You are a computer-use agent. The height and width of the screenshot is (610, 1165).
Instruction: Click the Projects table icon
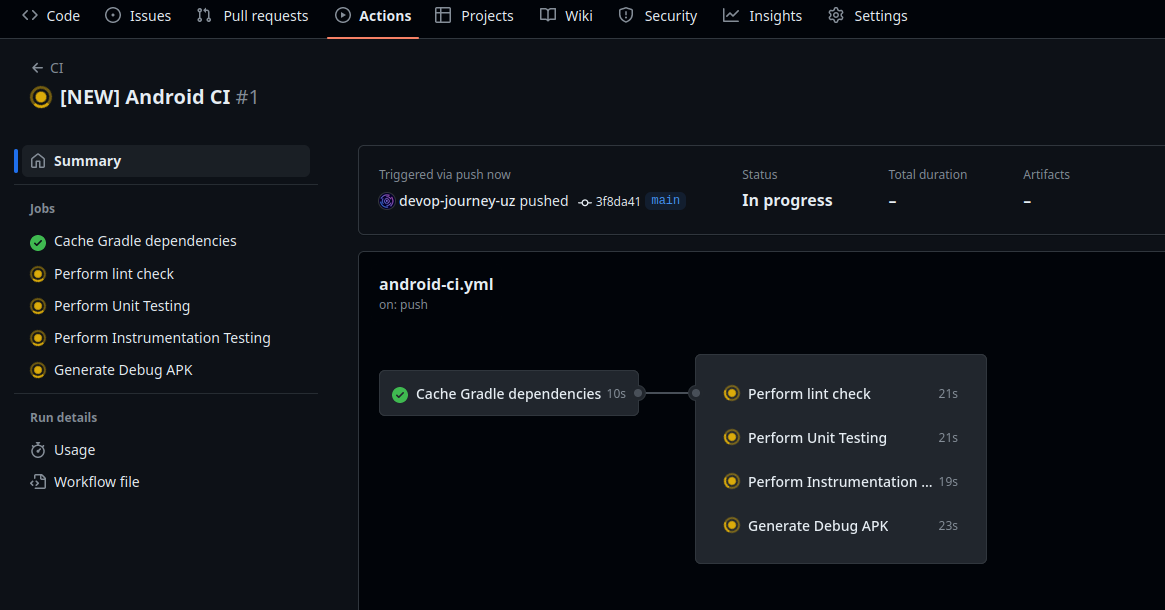click(x=443, y=16)
